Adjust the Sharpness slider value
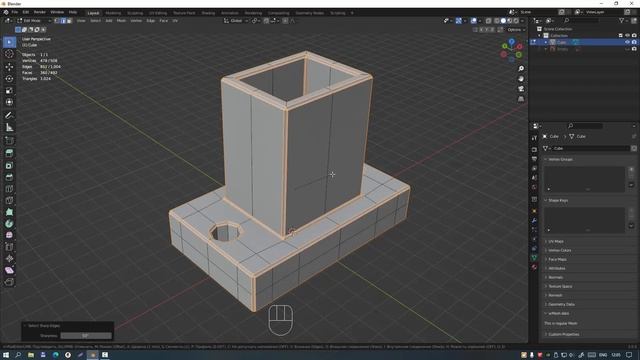The height and width of the screenshot is (360, 640). (x=86, y=336)
